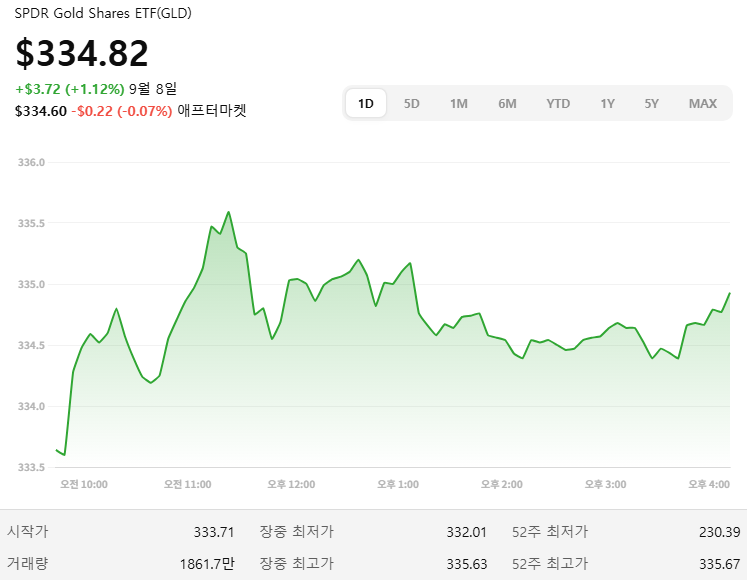Click the 거래량 label
Viewport: 747px width, 580px height.
coord(28,564)
